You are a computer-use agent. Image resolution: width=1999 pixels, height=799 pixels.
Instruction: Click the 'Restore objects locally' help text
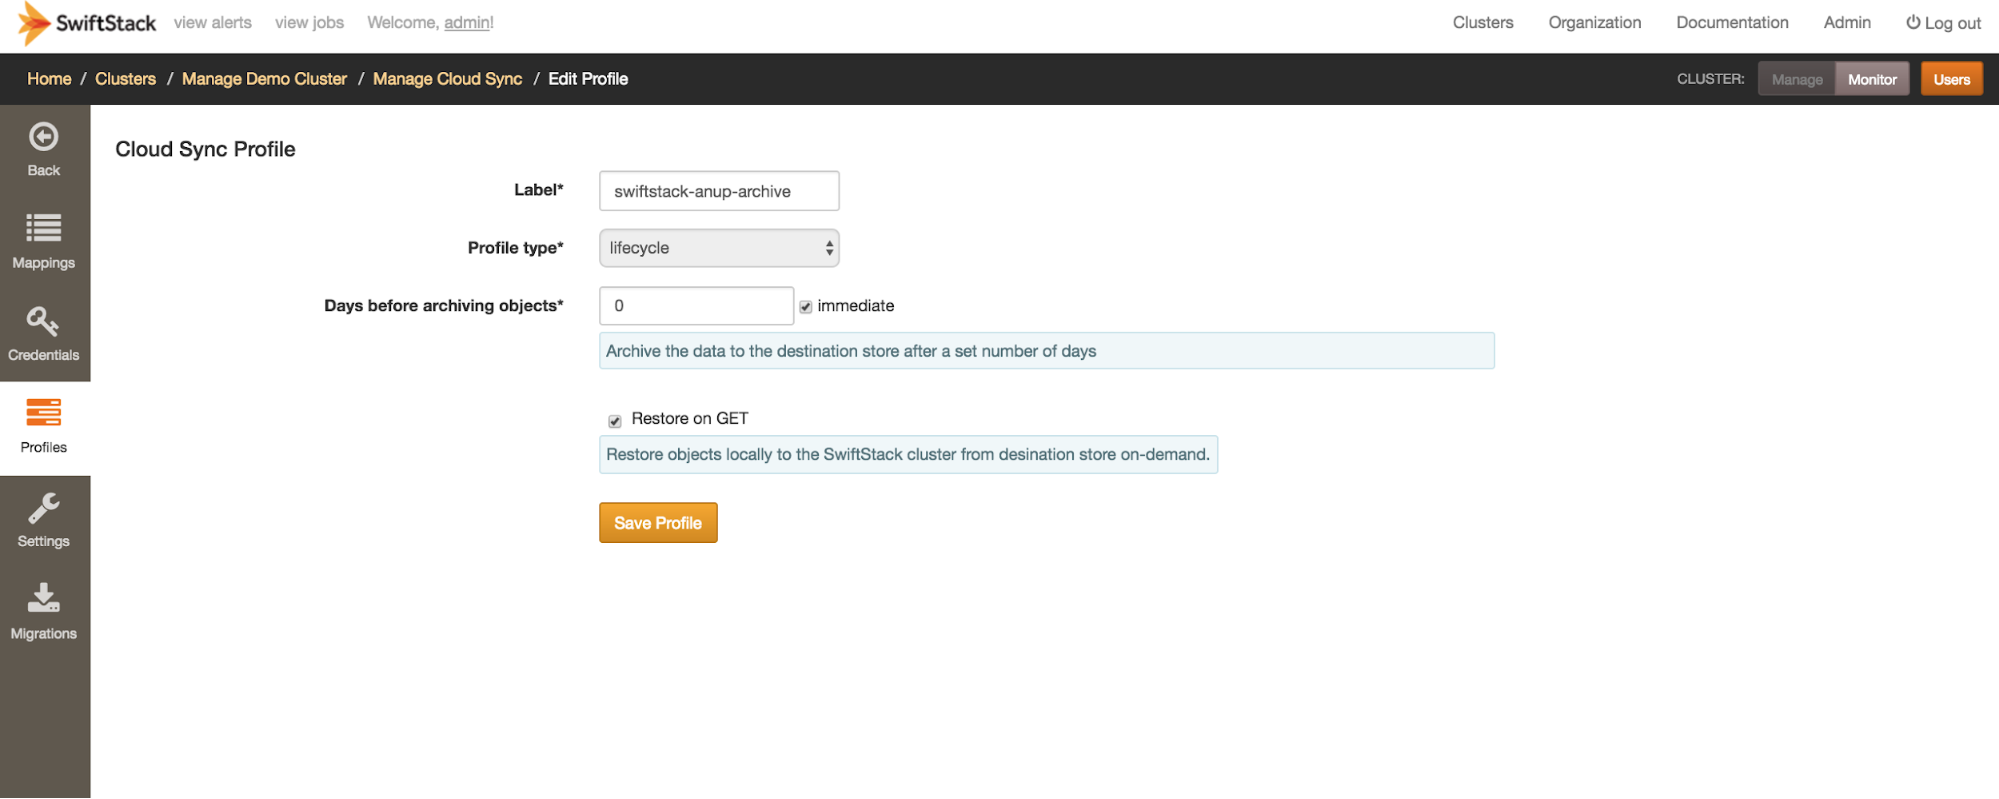click(908, 455)
